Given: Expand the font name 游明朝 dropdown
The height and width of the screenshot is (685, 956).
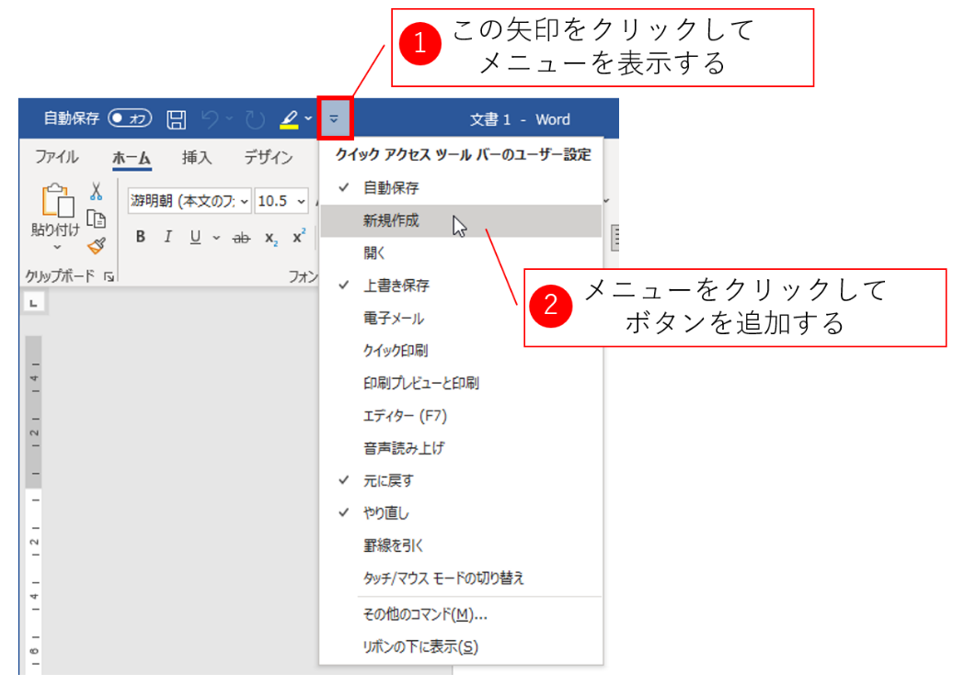Looking at the screenshot, I should (x=244, y=201).
